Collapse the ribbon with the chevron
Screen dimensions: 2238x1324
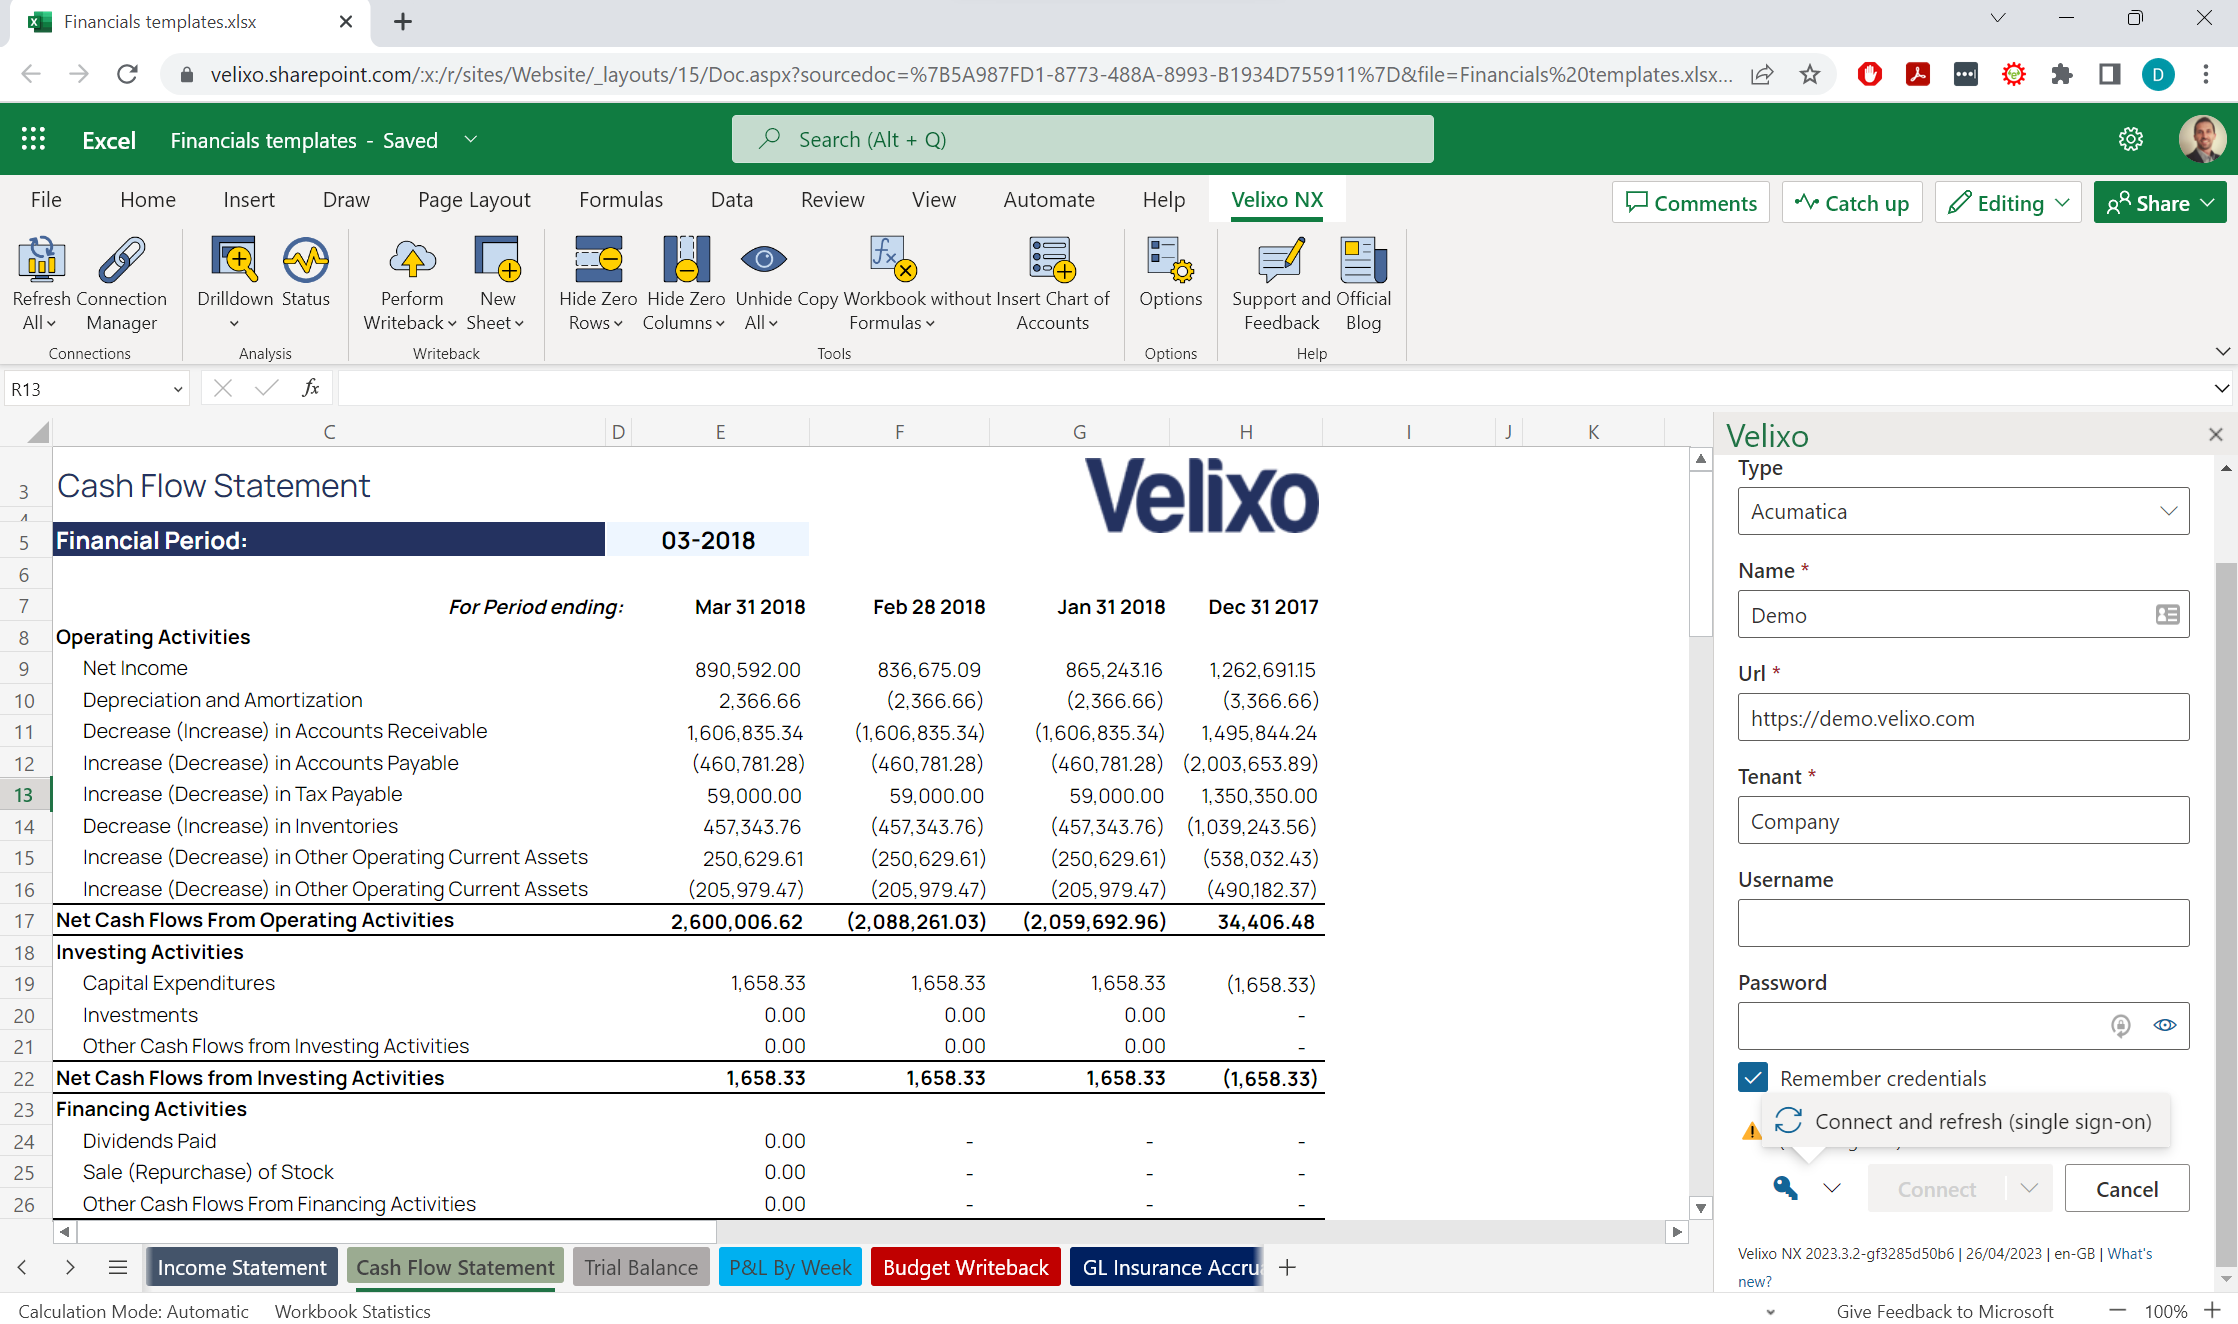tap(2222, 352)
